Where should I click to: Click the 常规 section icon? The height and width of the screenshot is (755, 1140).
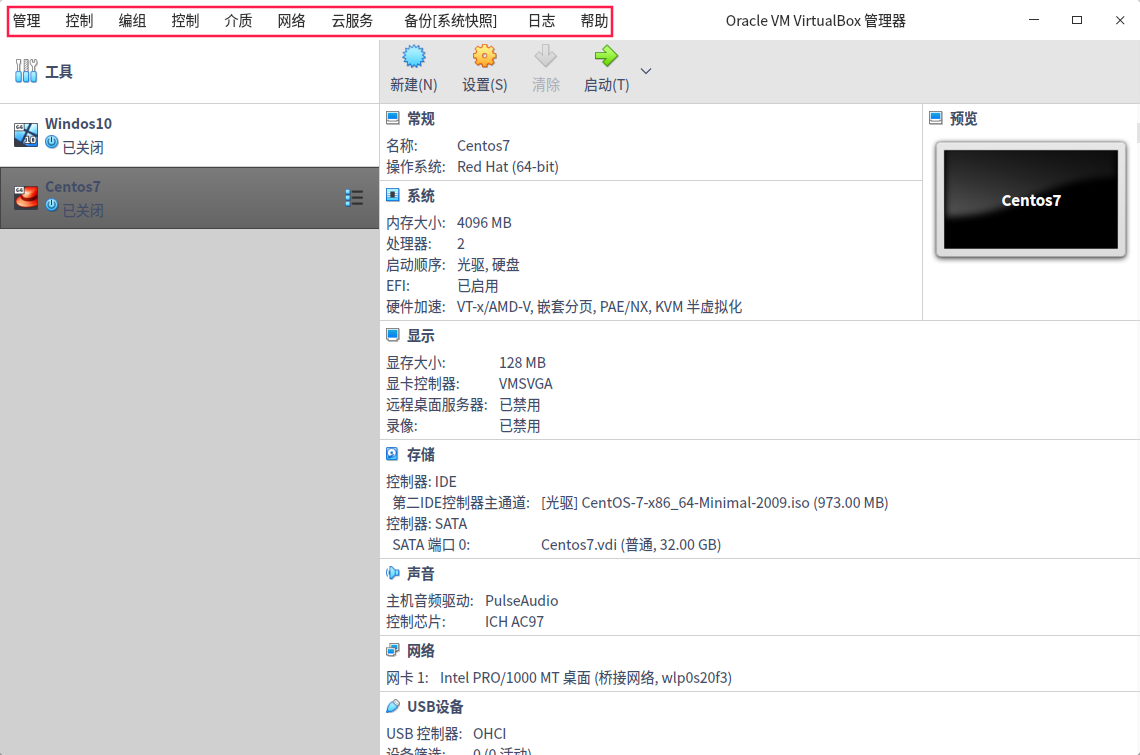[393, 118]
